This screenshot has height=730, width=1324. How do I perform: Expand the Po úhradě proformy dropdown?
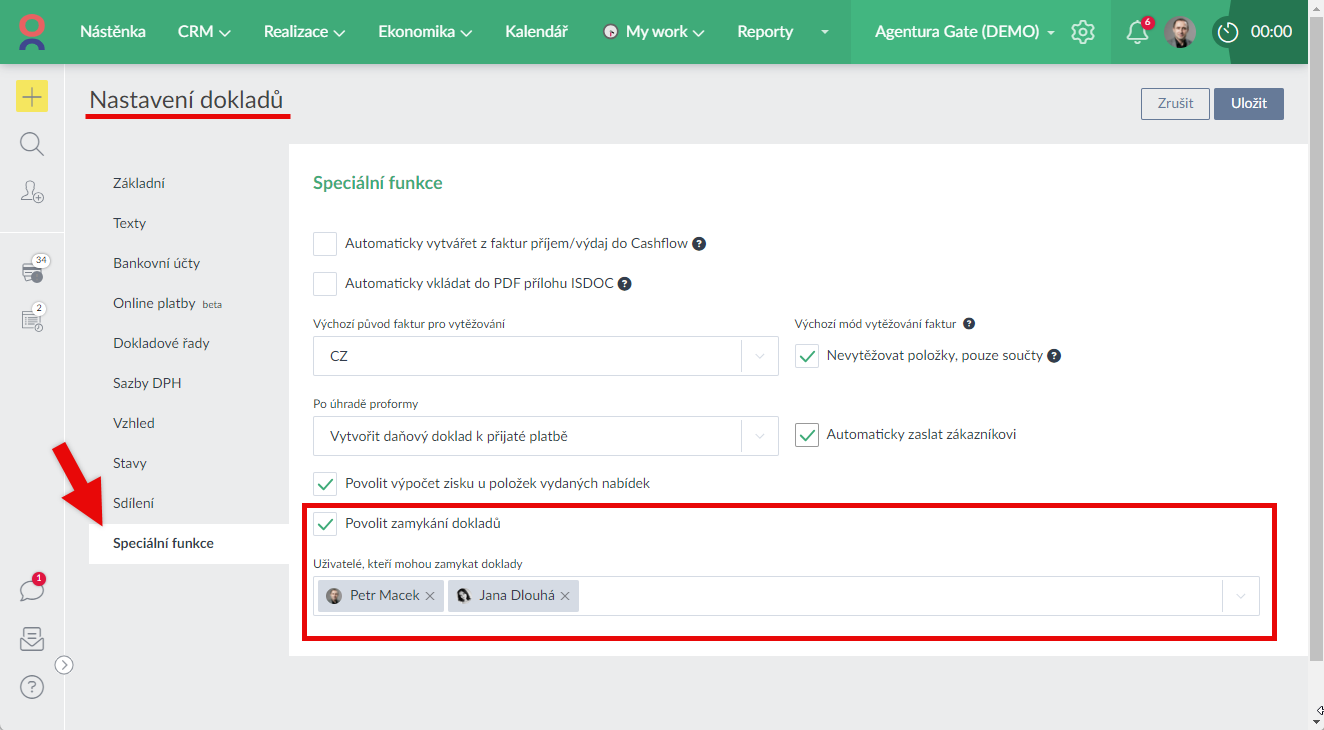(545, 436)
